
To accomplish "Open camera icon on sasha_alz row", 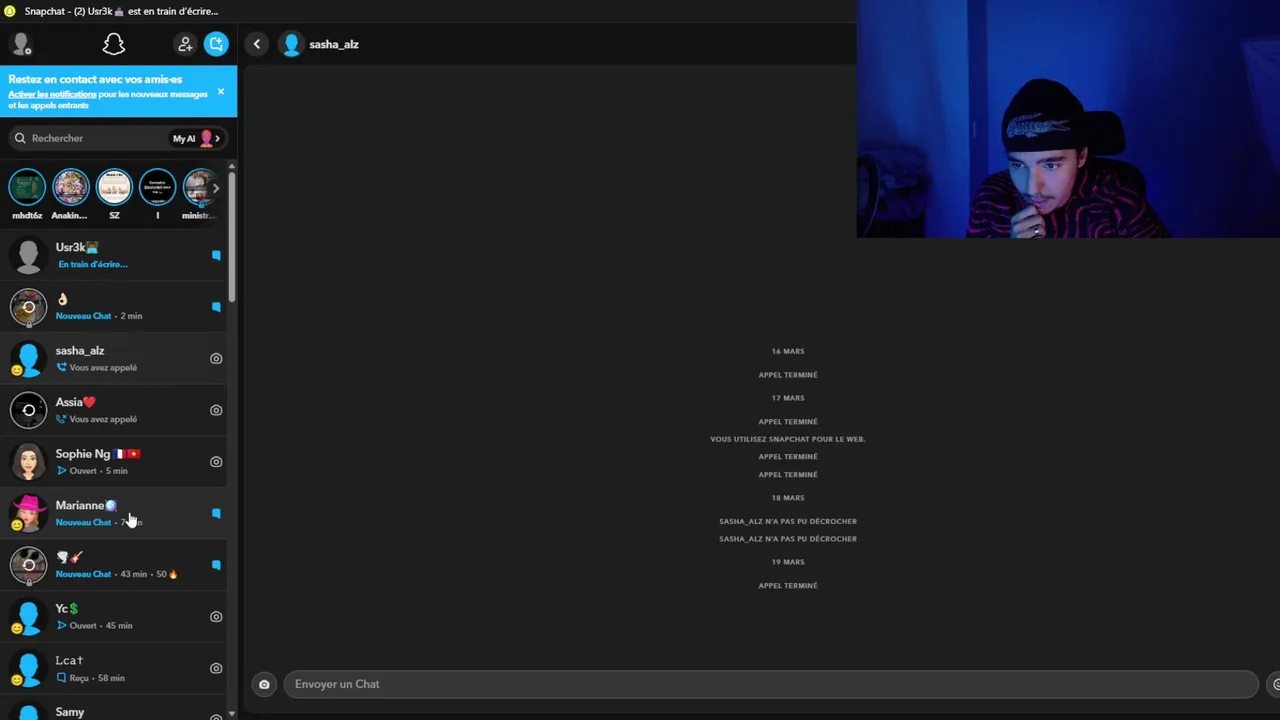I will pos(216,358).
